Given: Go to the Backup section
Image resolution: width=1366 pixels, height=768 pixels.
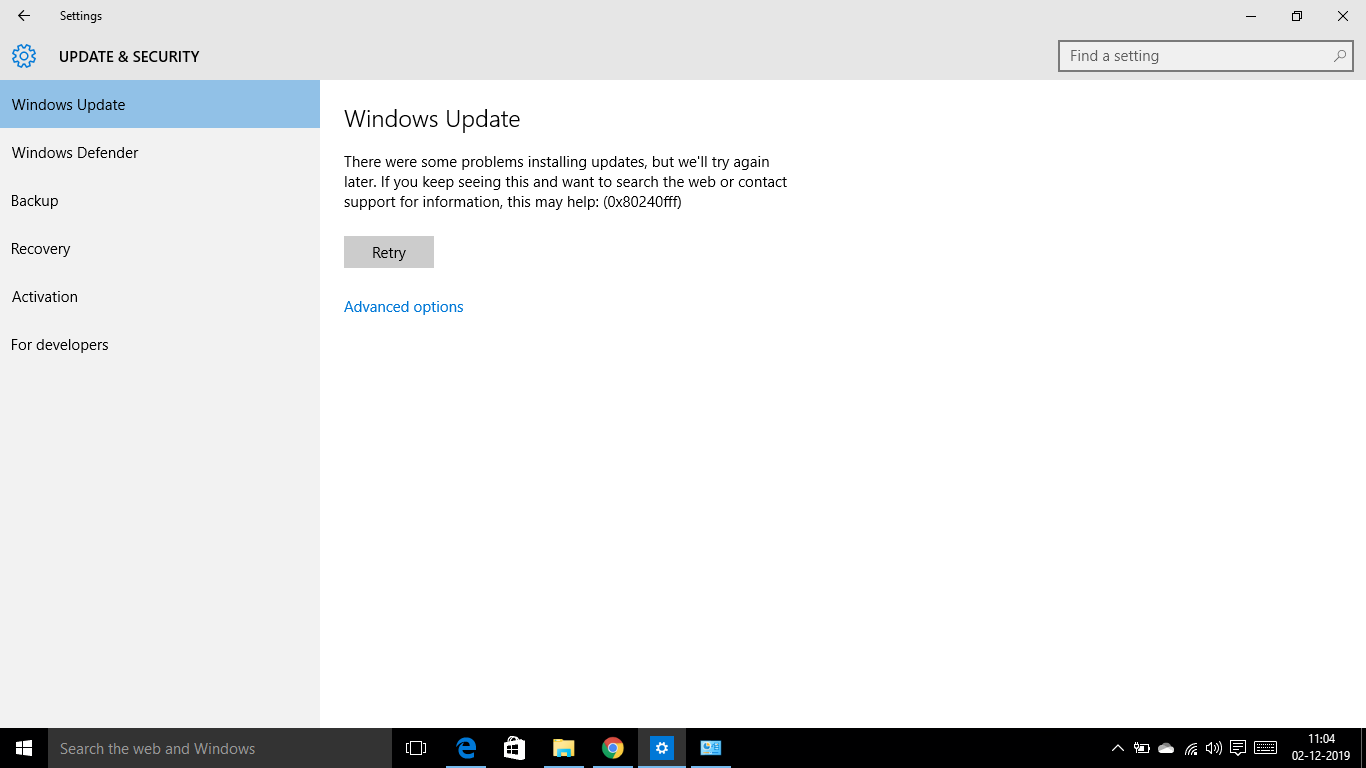Looking at the screenshot, I should [160, 200].
